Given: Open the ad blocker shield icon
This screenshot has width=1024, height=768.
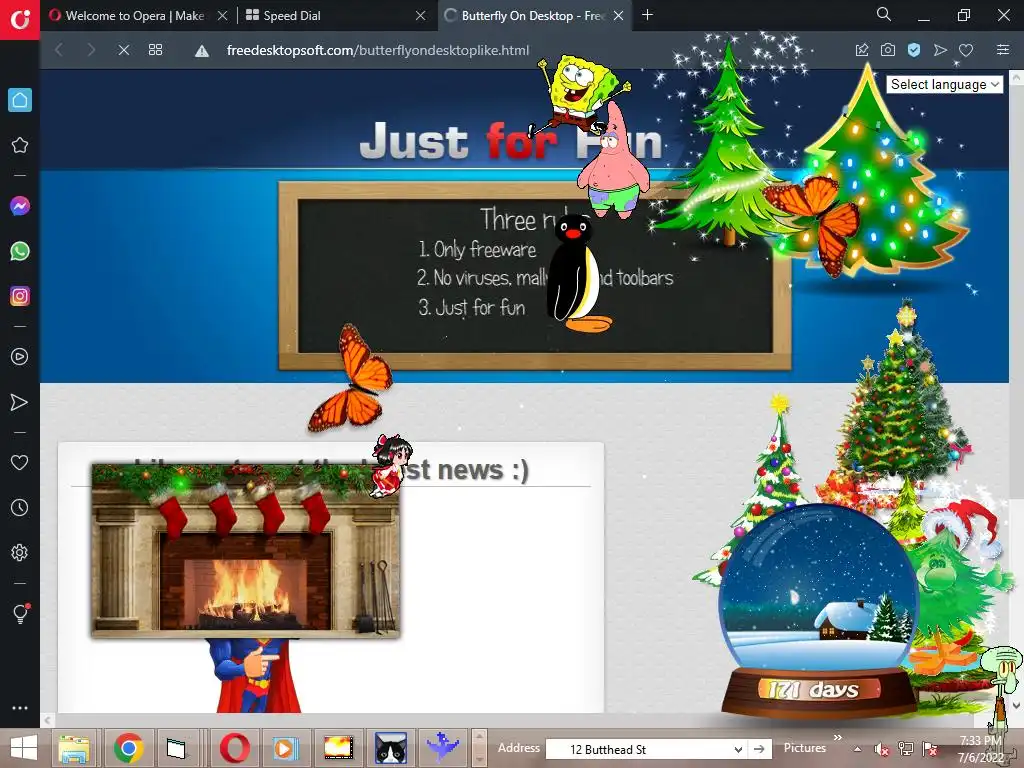Looking at the screenshot, I should [x=914, y=50].
